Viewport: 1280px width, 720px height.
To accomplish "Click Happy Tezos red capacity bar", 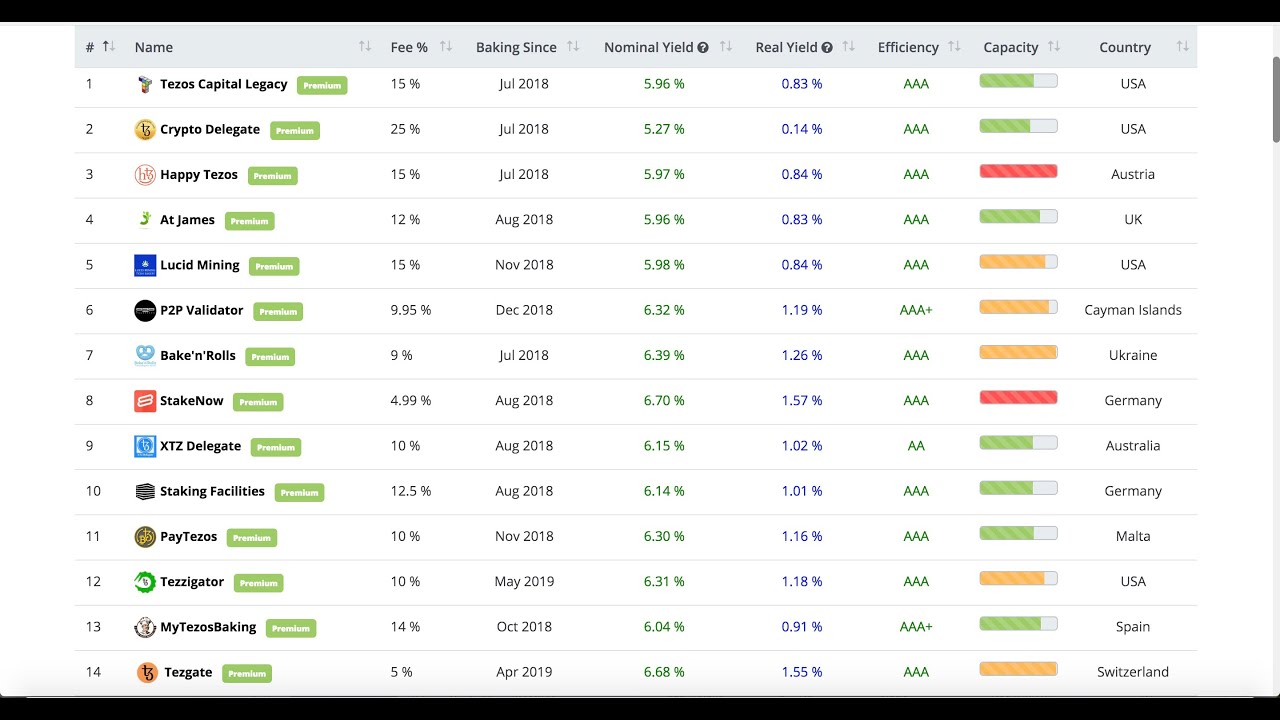I will point(1018,171).
